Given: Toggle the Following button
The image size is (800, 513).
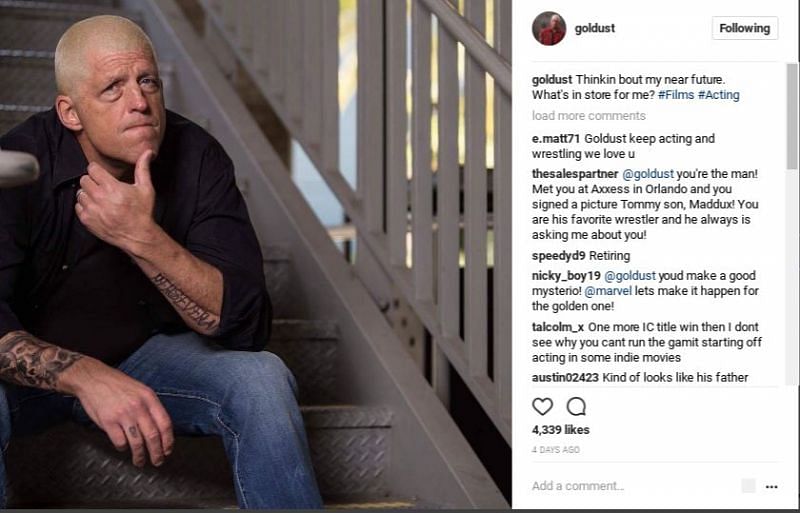Looking at the screenshot, I should (x=745, y=28).
